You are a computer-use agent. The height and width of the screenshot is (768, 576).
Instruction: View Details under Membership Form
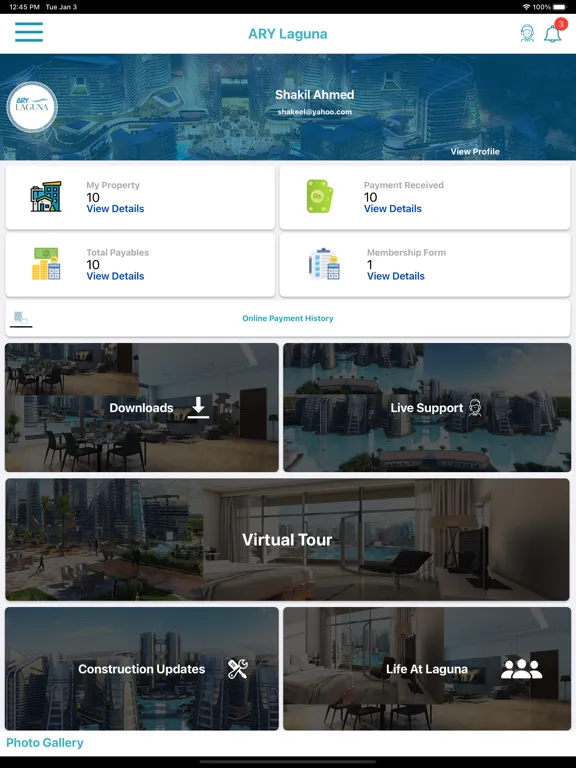pyautogui.click(x=396, y=276)
